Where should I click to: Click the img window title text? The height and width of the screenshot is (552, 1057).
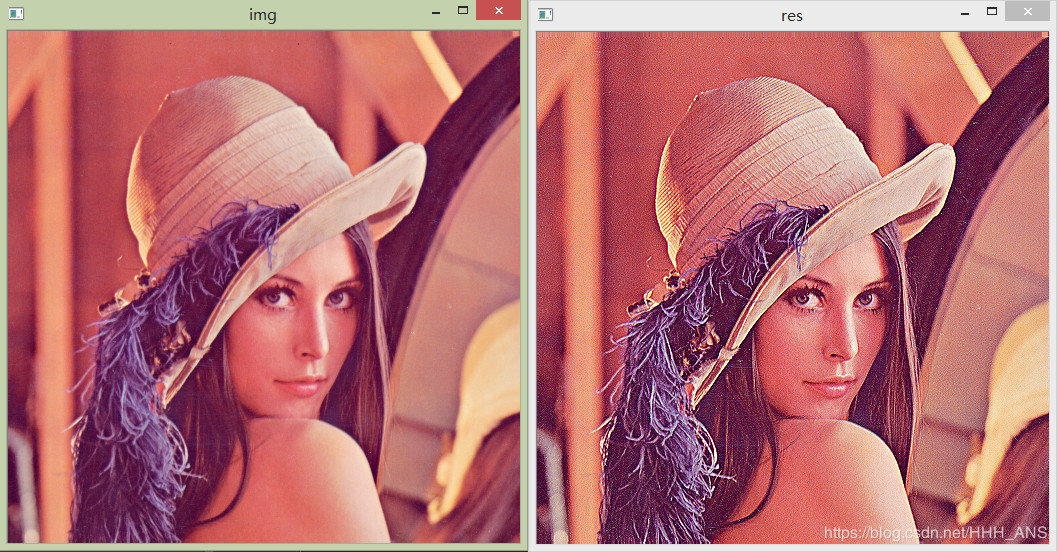point(263,14)
